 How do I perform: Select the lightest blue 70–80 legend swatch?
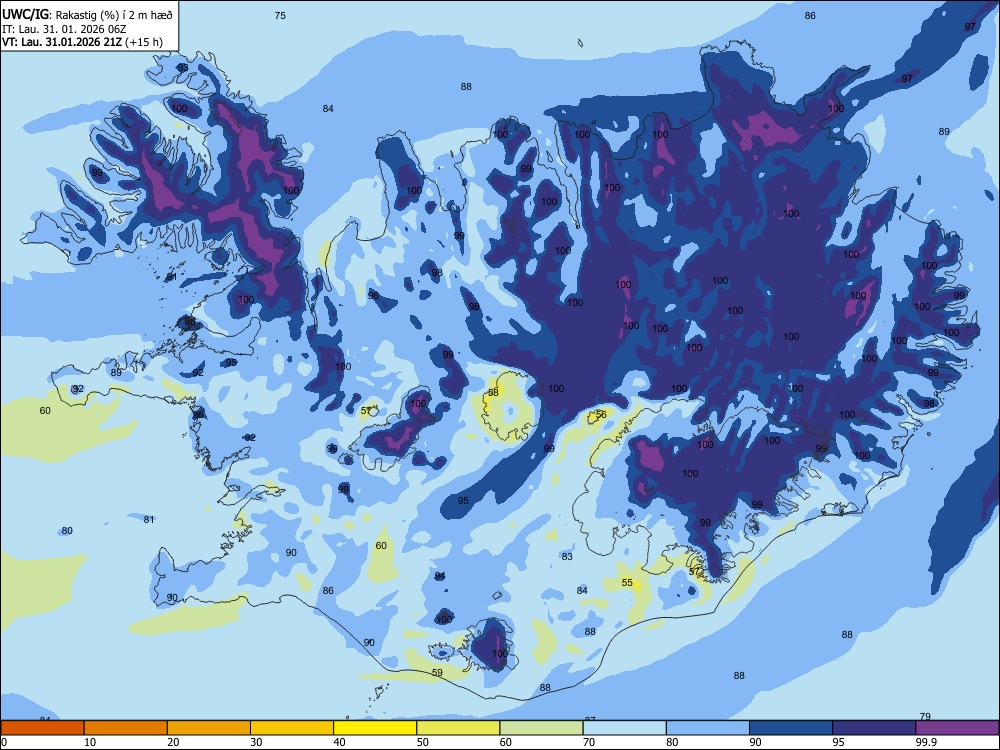pyautogui.click(x=625, y=728)
